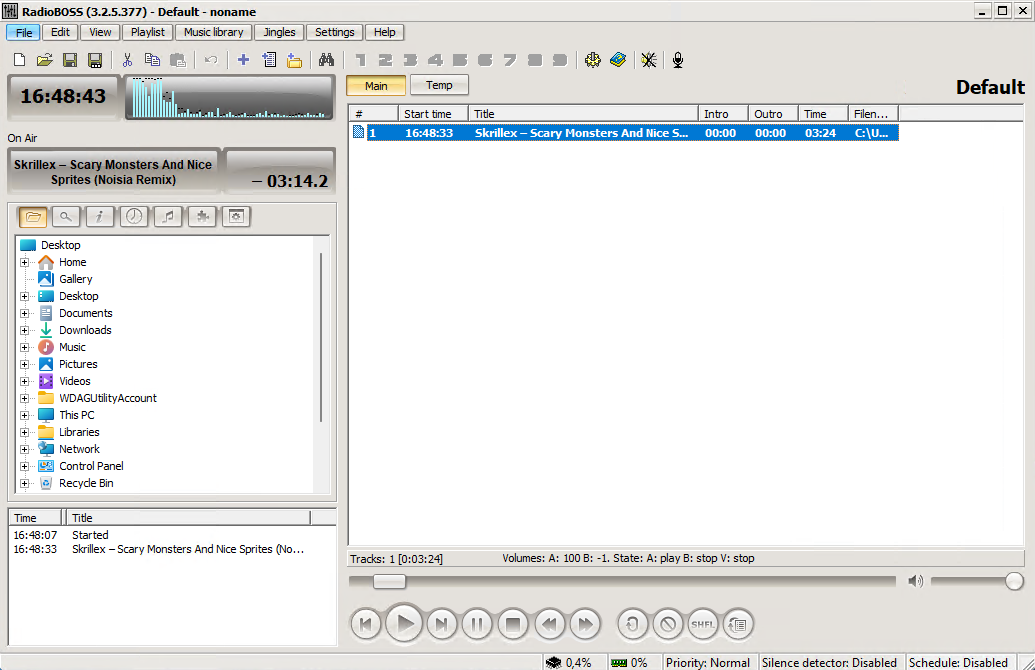
Task: Switch to the Temp playlist tab
Action: click(x=438, y=86)
